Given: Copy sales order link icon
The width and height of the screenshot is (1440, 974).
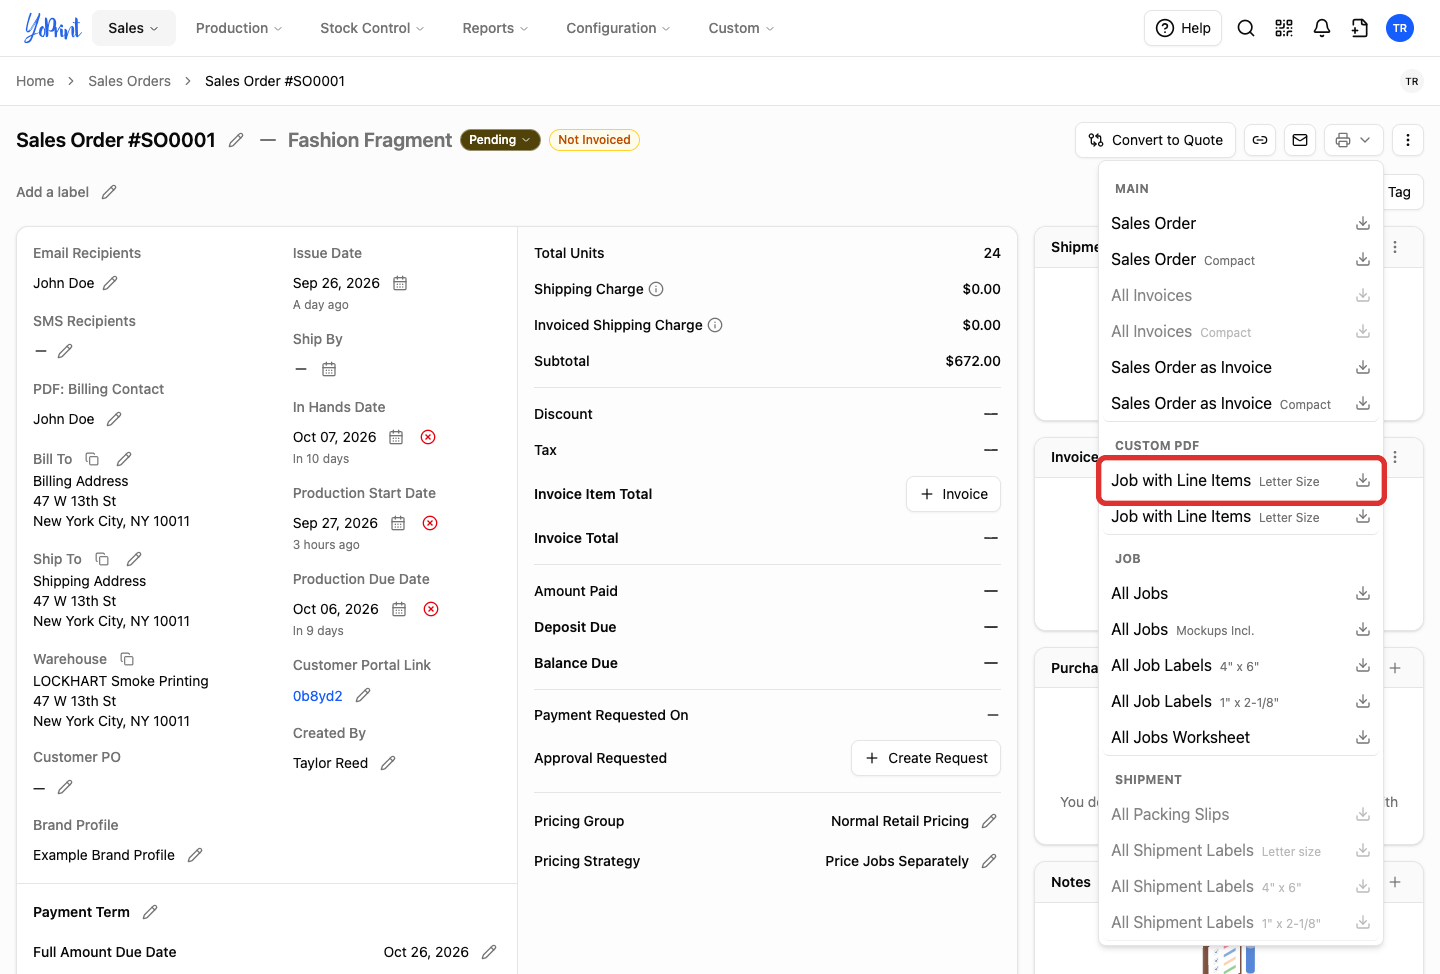Looking at the screenshot, I should click(1260, 140).
